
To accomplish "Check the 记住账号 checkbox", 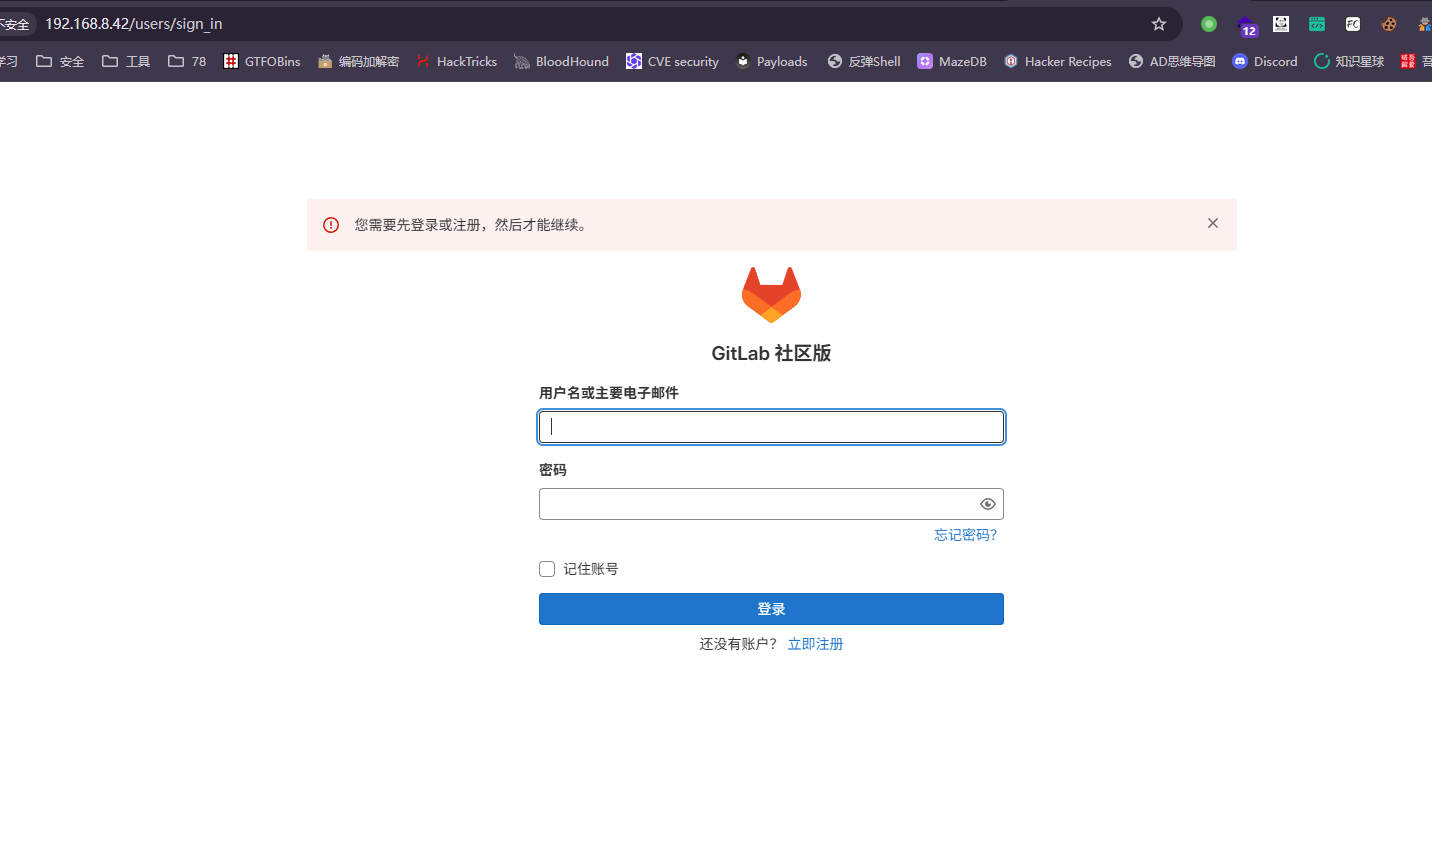I will pos(547,568).
